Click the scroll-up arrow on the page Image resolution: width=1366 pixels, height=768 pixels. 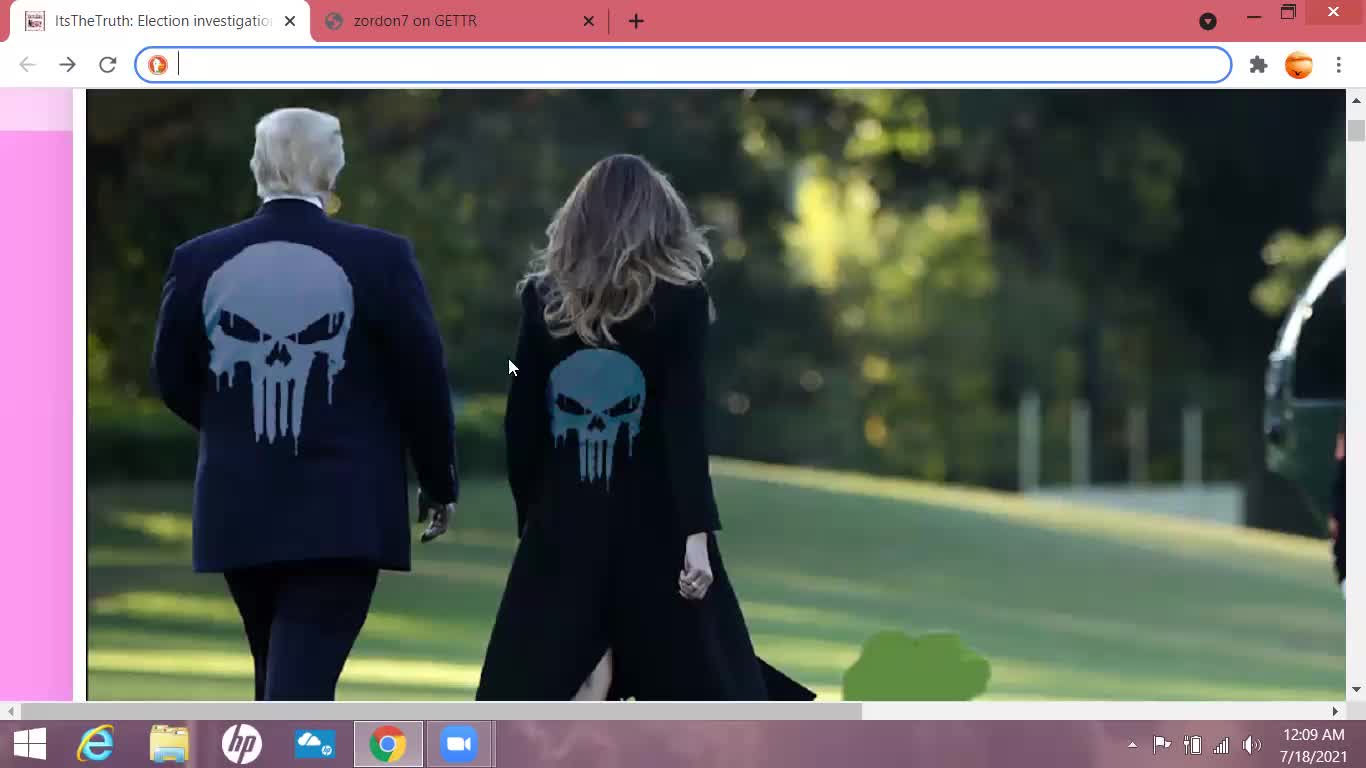[x=1356, y=99]
